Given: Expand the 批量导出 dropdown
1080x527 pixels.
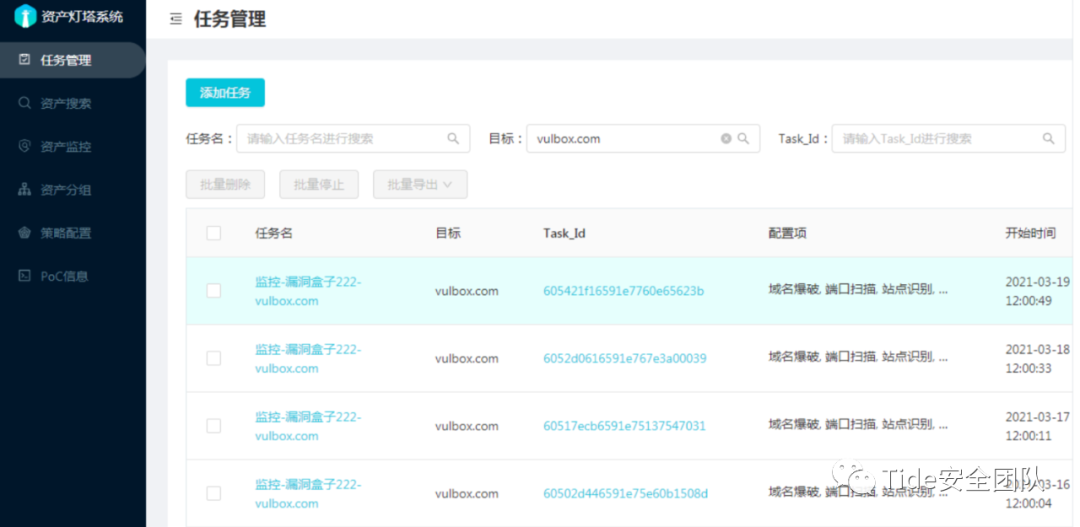Looking at the screenshot, I should (420, 184).
